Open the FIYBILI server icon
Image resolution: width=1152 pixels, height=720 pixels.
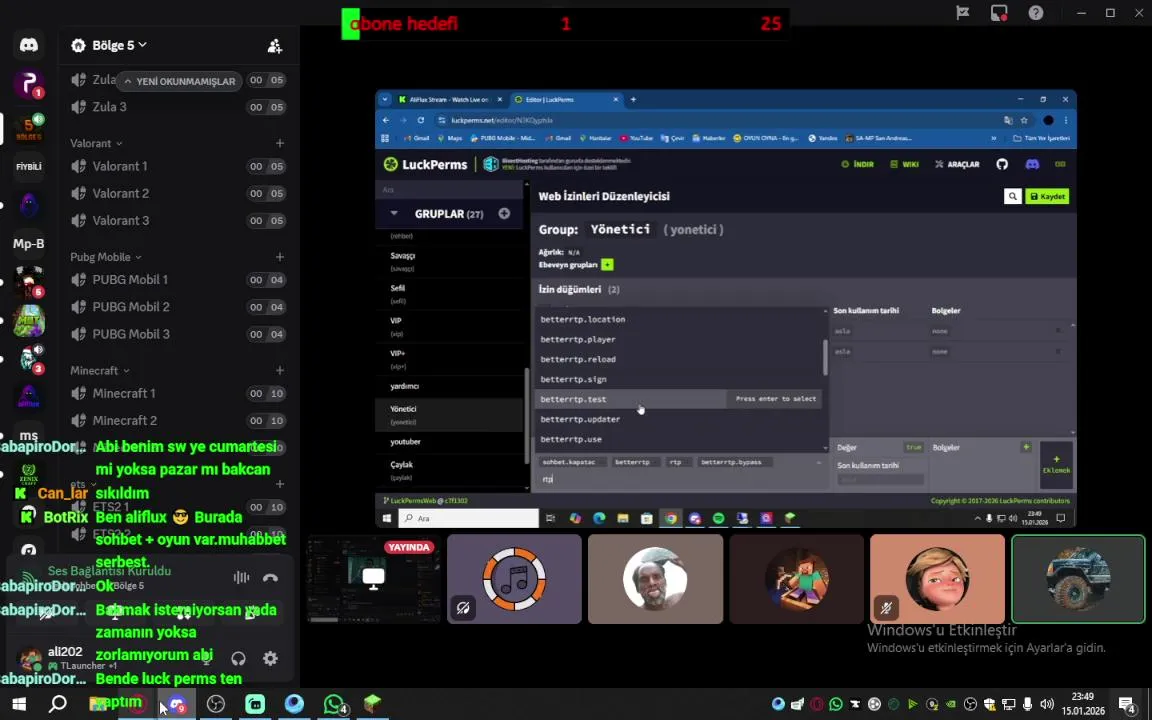click(29, 166)
